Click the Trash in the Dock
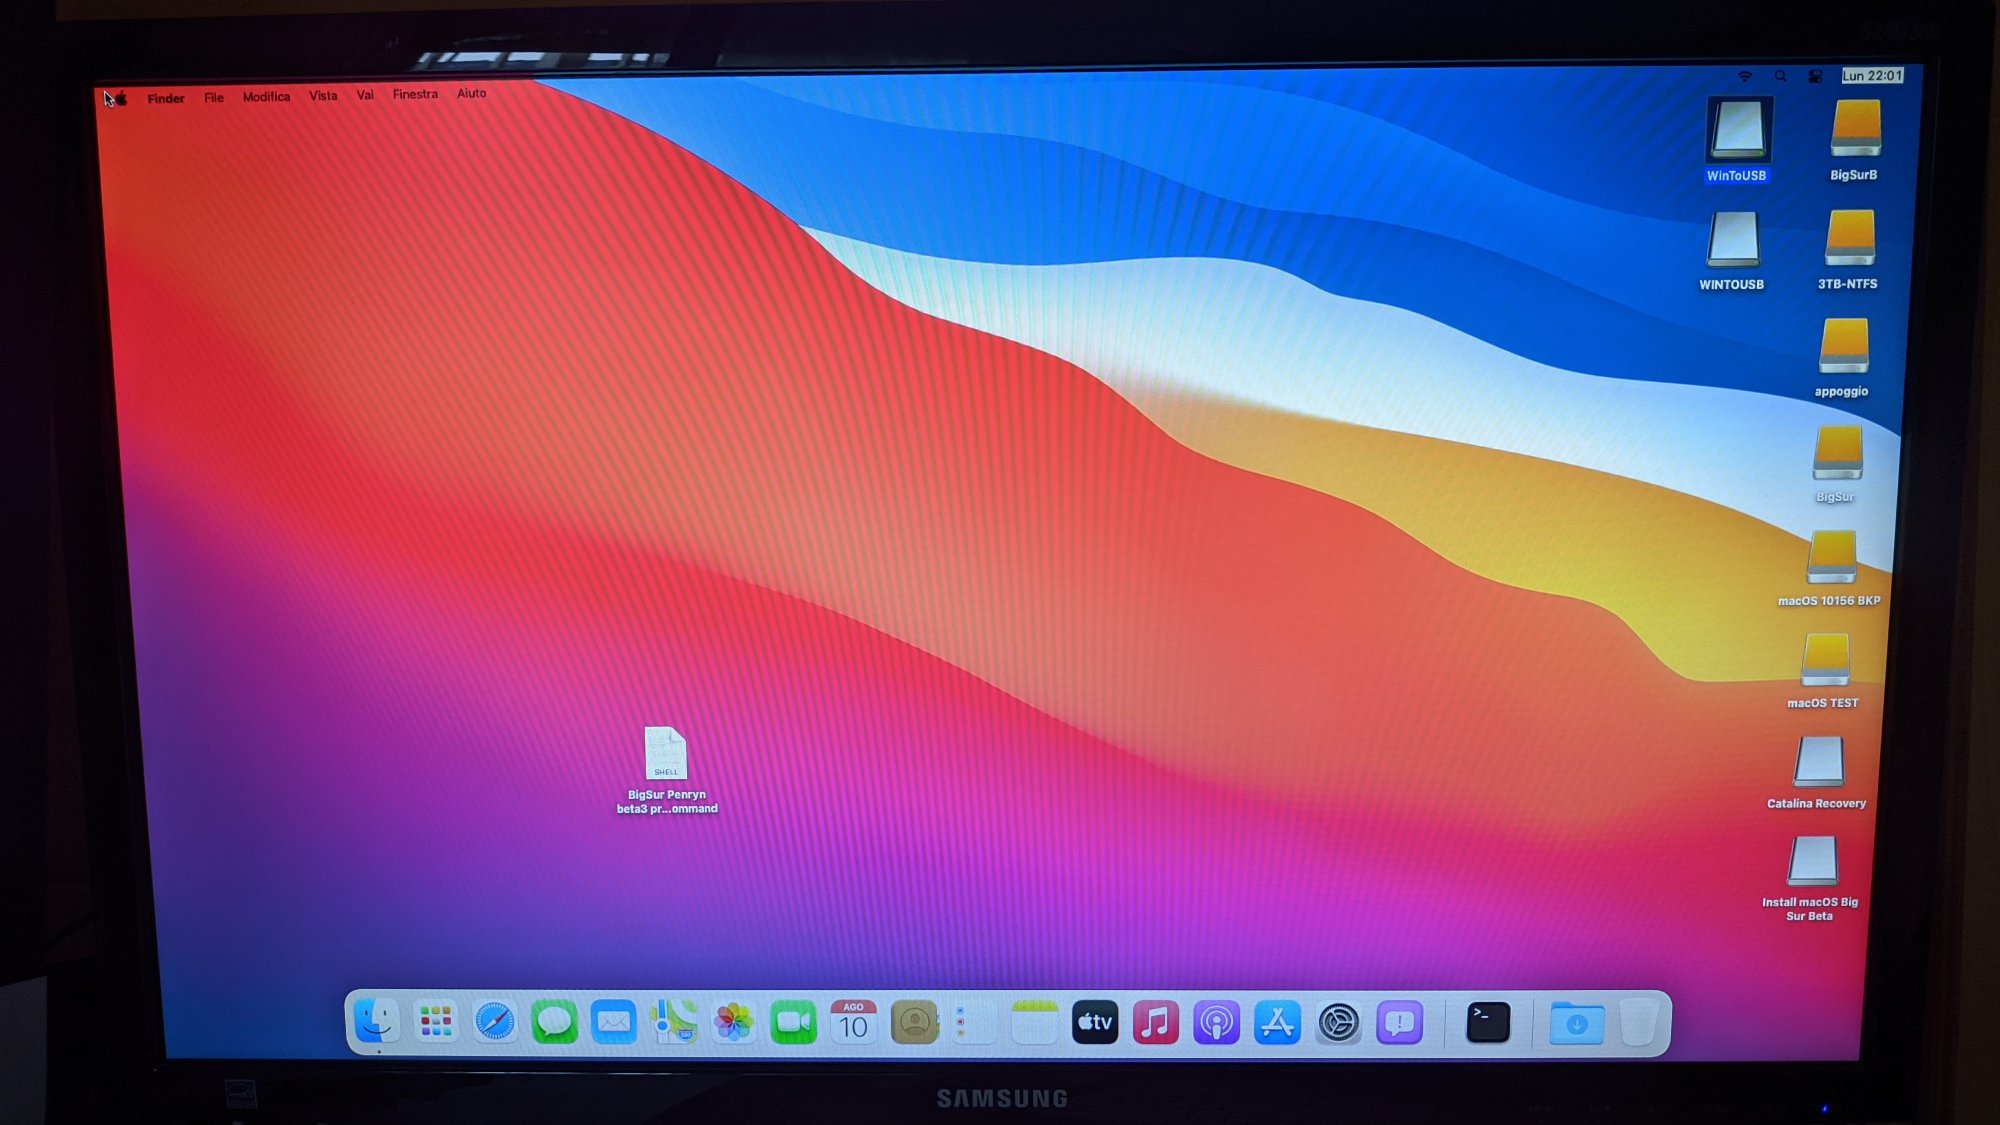This screenshot has height=1125, width=2000. pos(1638,1023)
